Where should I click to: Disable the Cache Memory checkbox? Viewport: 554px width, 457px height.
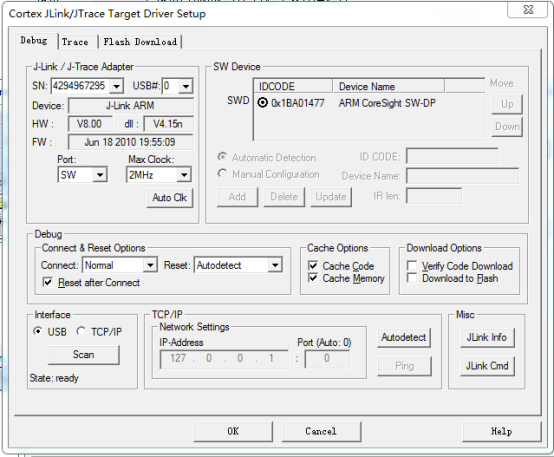pyautogui.click(x=313, y=278)
